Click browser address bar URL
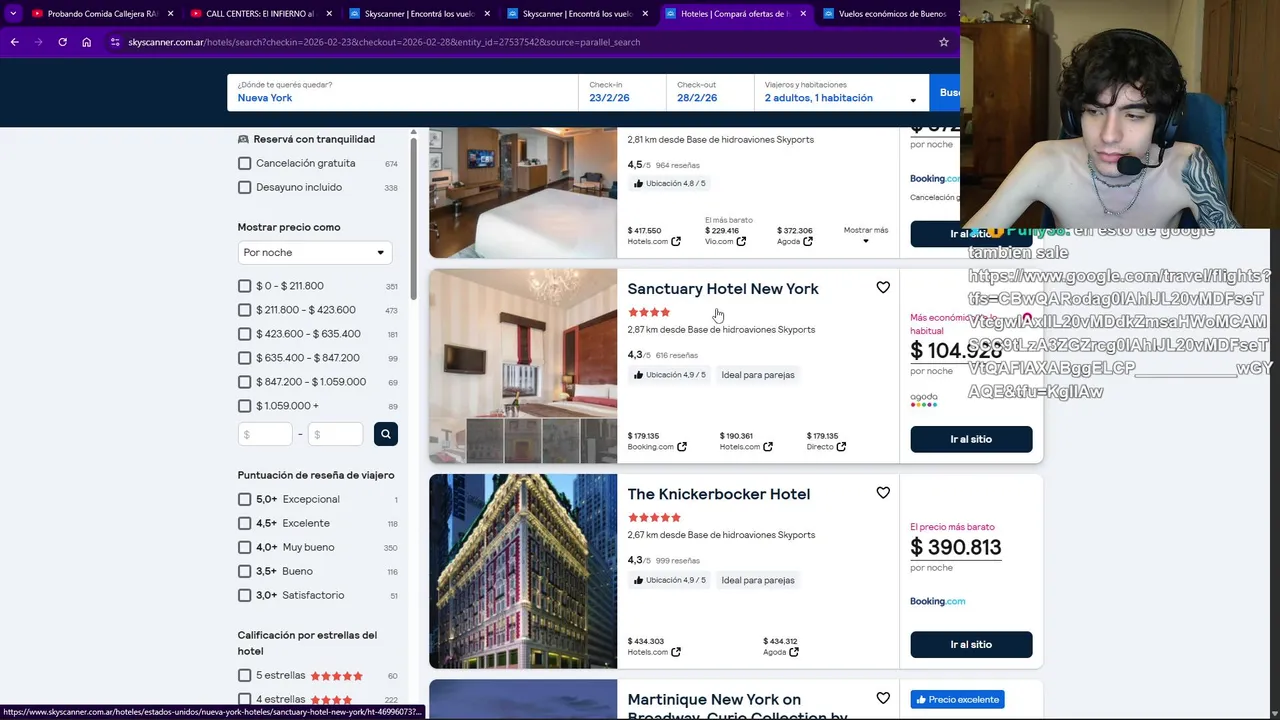 click(384, 42)
